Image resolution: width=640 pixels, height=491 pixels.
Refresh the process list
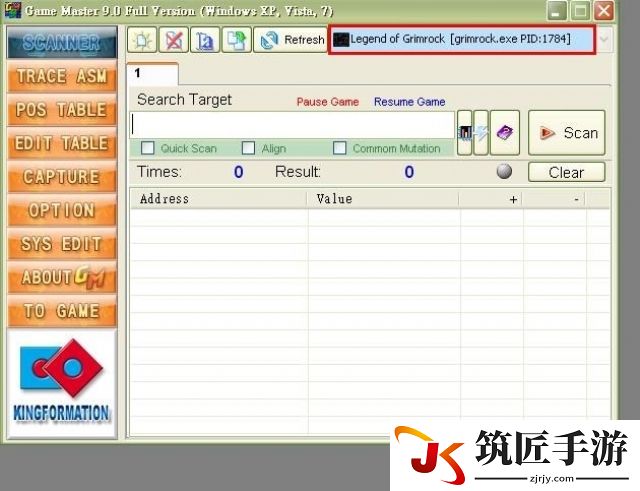(x=291, y=40)
